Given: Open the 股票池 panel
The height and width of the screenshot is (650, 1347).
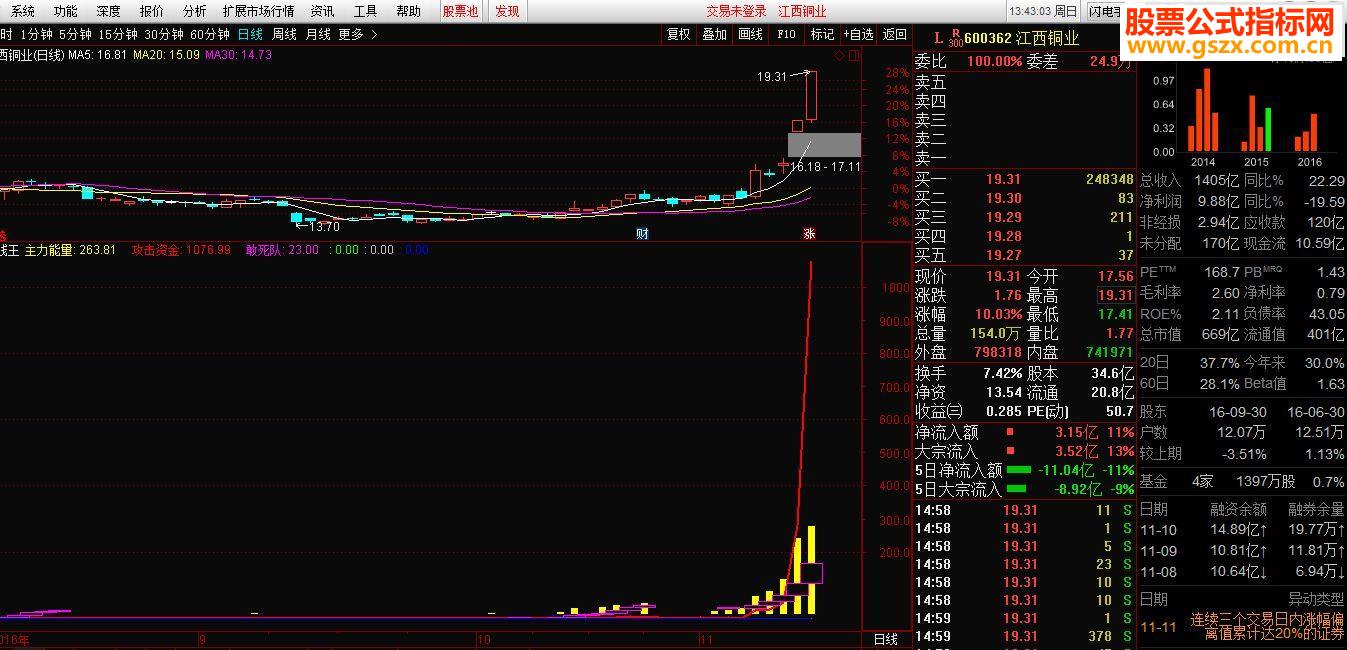Looking at the screenshot, I should pyautogui.click(x=460, y=11).
